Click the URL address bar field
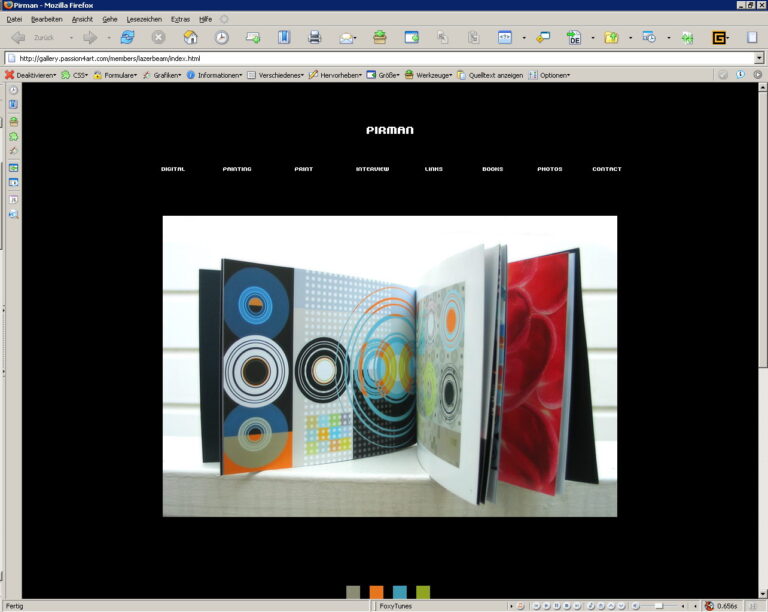This screenshot has width=768, height=612. tap(380, 58)
